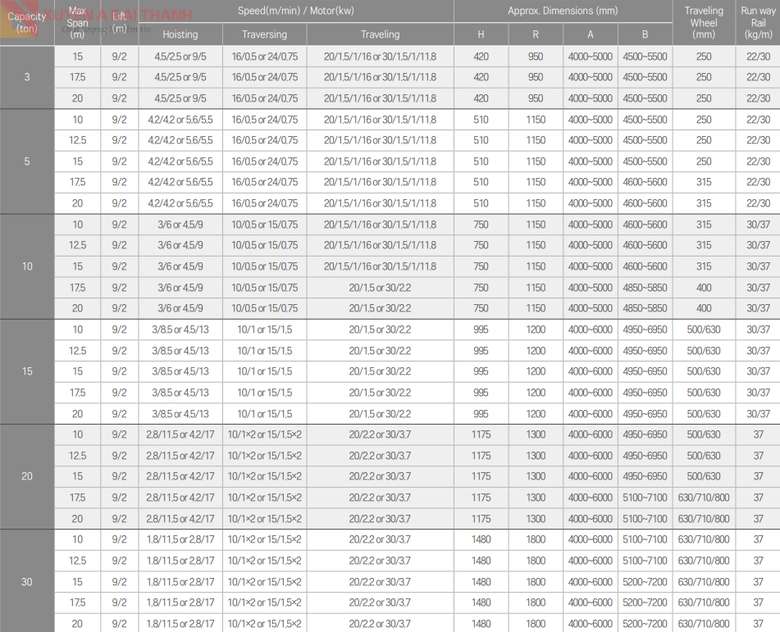Click the Lift (m) column header
Screen dimensions: 780x632
(x=119, y=22)
